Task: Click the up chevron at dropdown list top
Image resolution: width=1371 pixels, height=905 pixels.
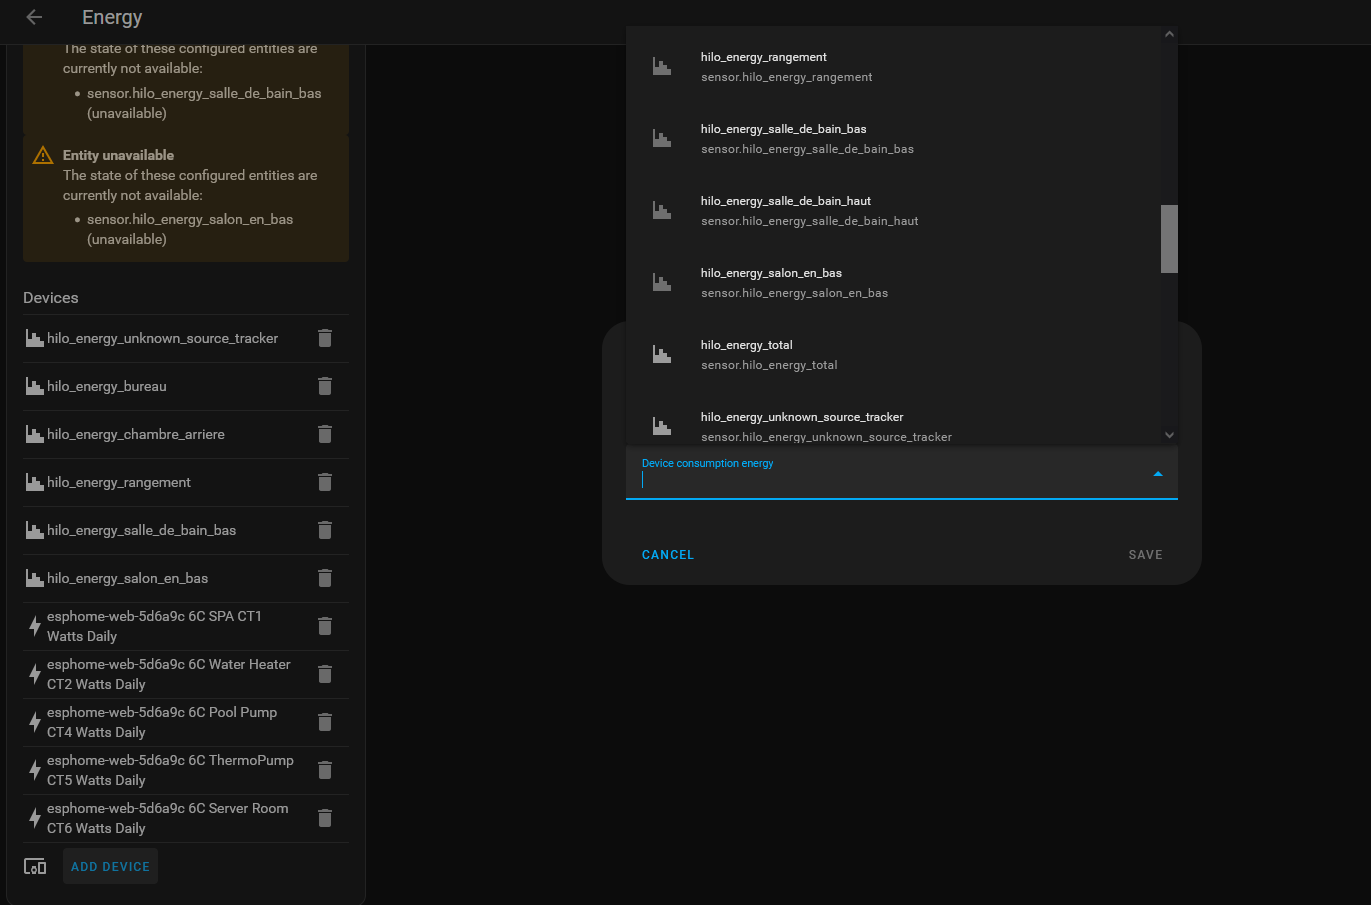Action: pos(1169,32)
